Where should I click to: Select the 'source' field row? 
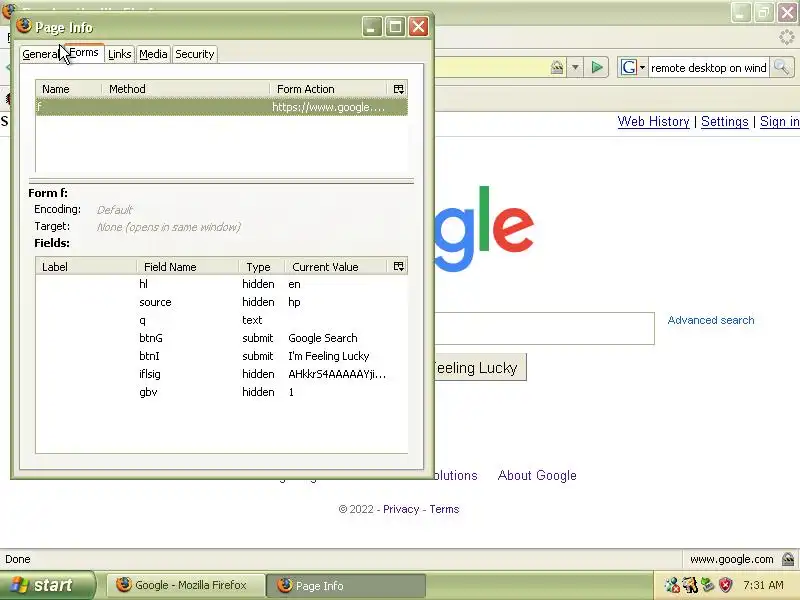(x=221, y=302)
